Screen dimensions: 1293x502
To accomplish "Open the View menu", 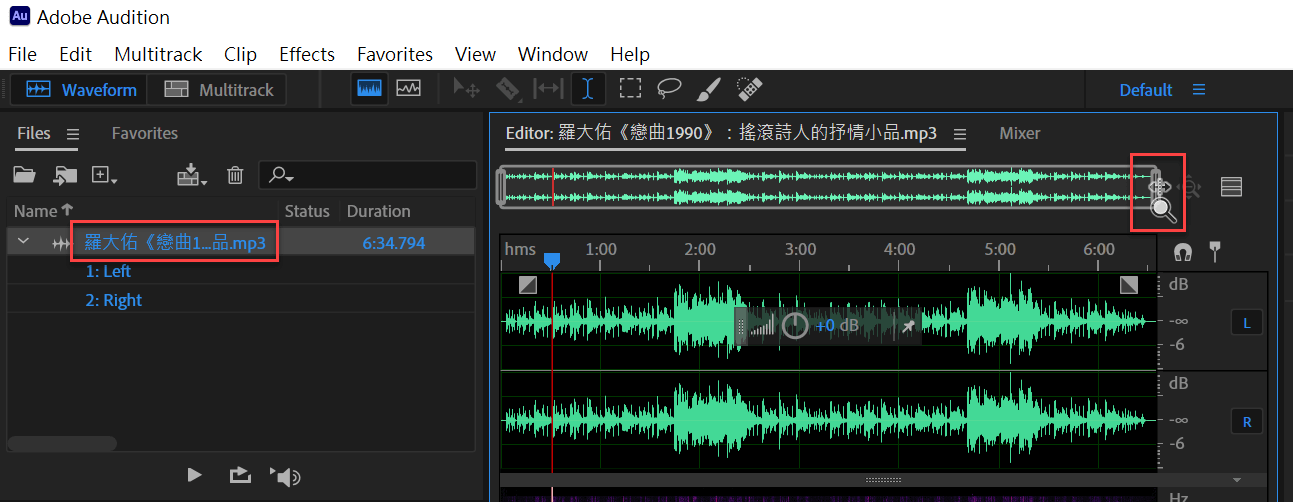I will point(475,54).
